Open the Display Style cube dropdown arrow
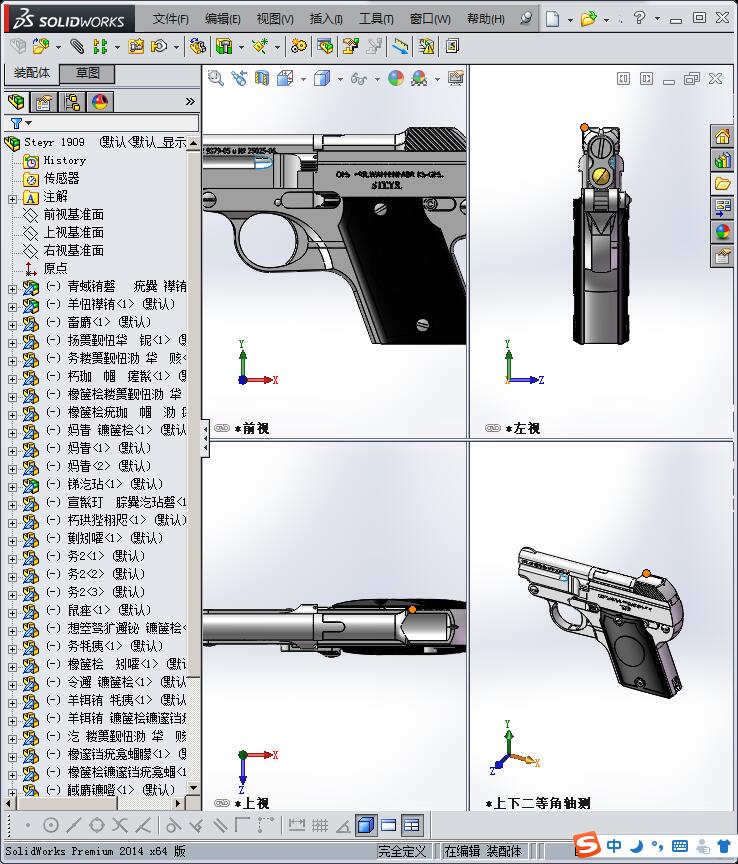Image resolution: width=738 pixels, height=864 pixels. pos(340,79)
